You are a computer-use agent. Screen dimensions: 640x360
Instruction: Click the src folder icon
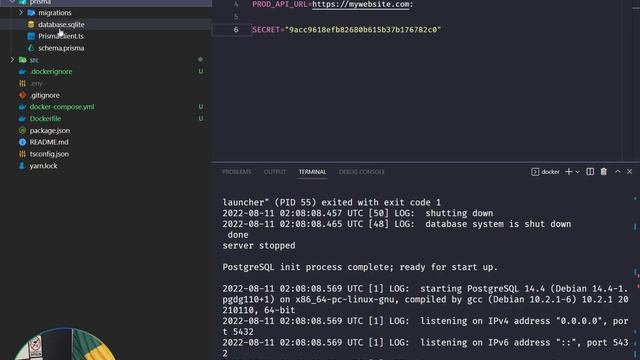coord(22,60)
